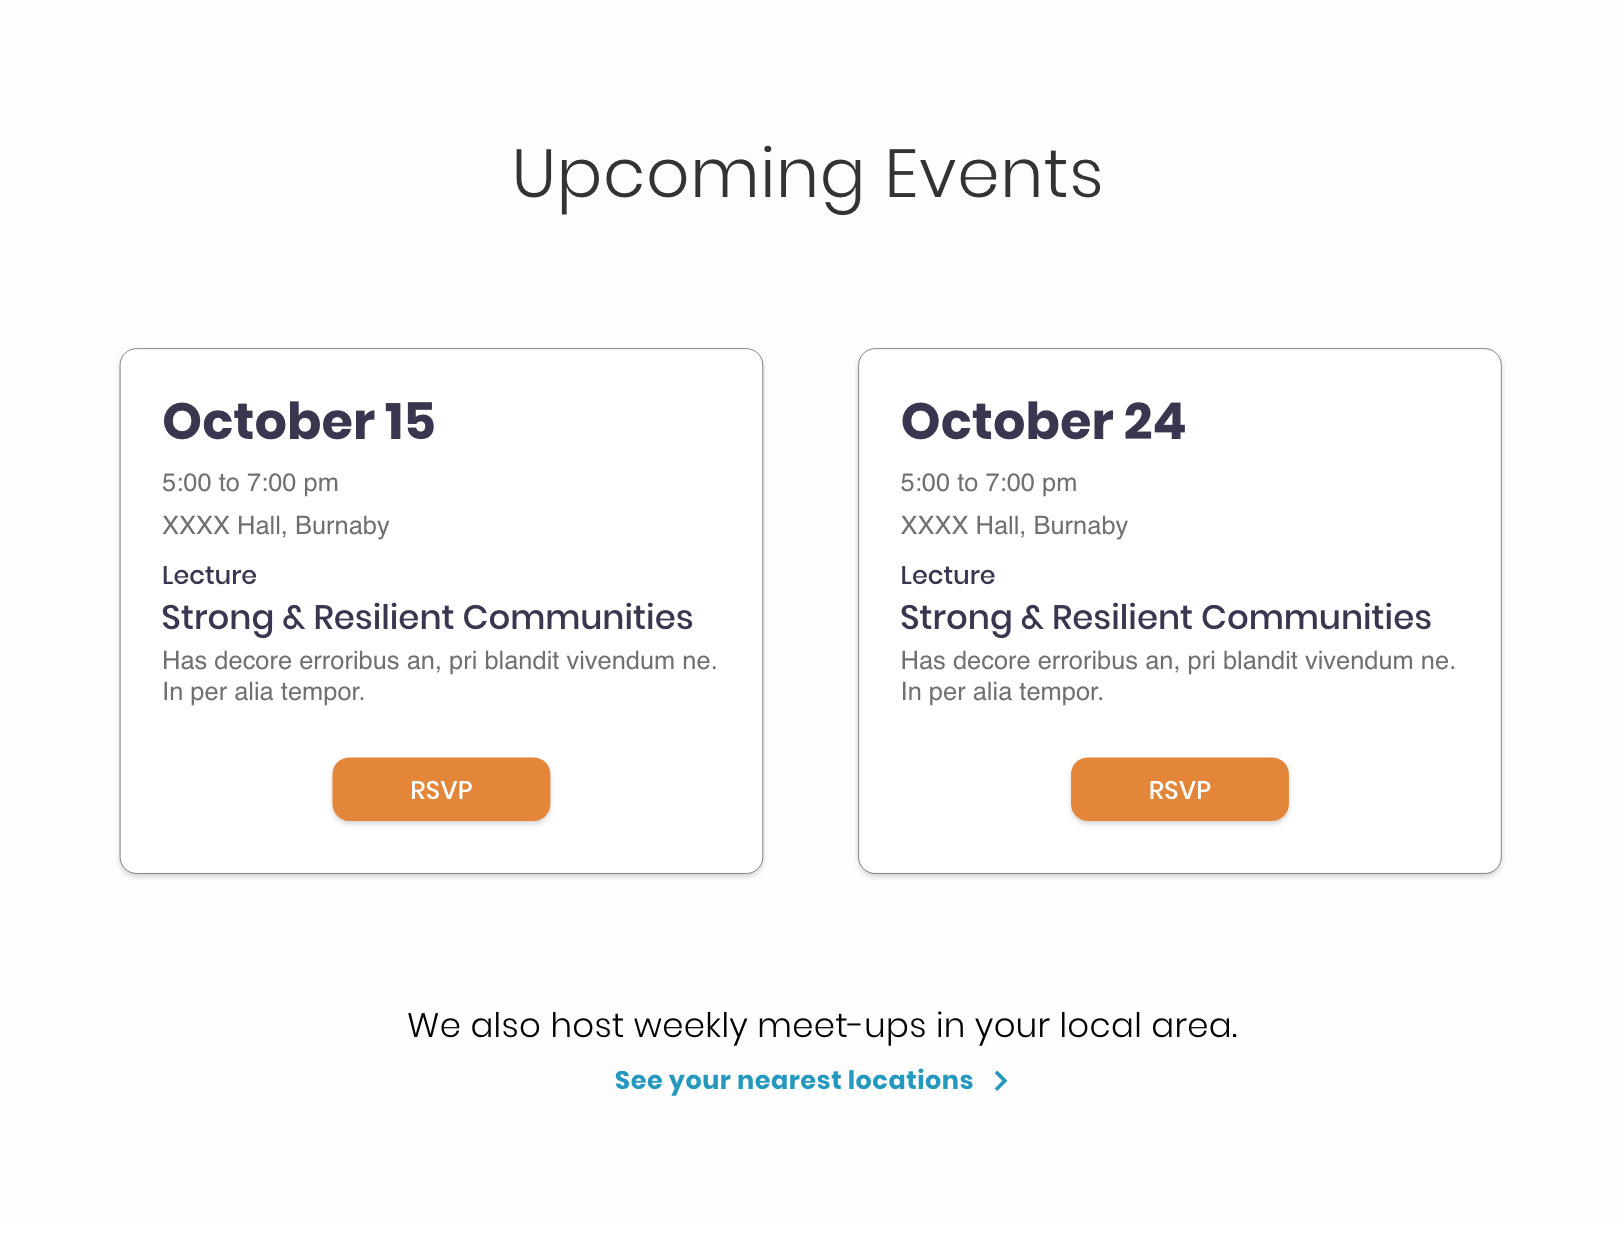The height and width of the screenshot is (1238, 1624).
Task: Click the XXXX Hall, Burnaby venue on right card
Action: pyautogui.click(x=1013, y=525)
